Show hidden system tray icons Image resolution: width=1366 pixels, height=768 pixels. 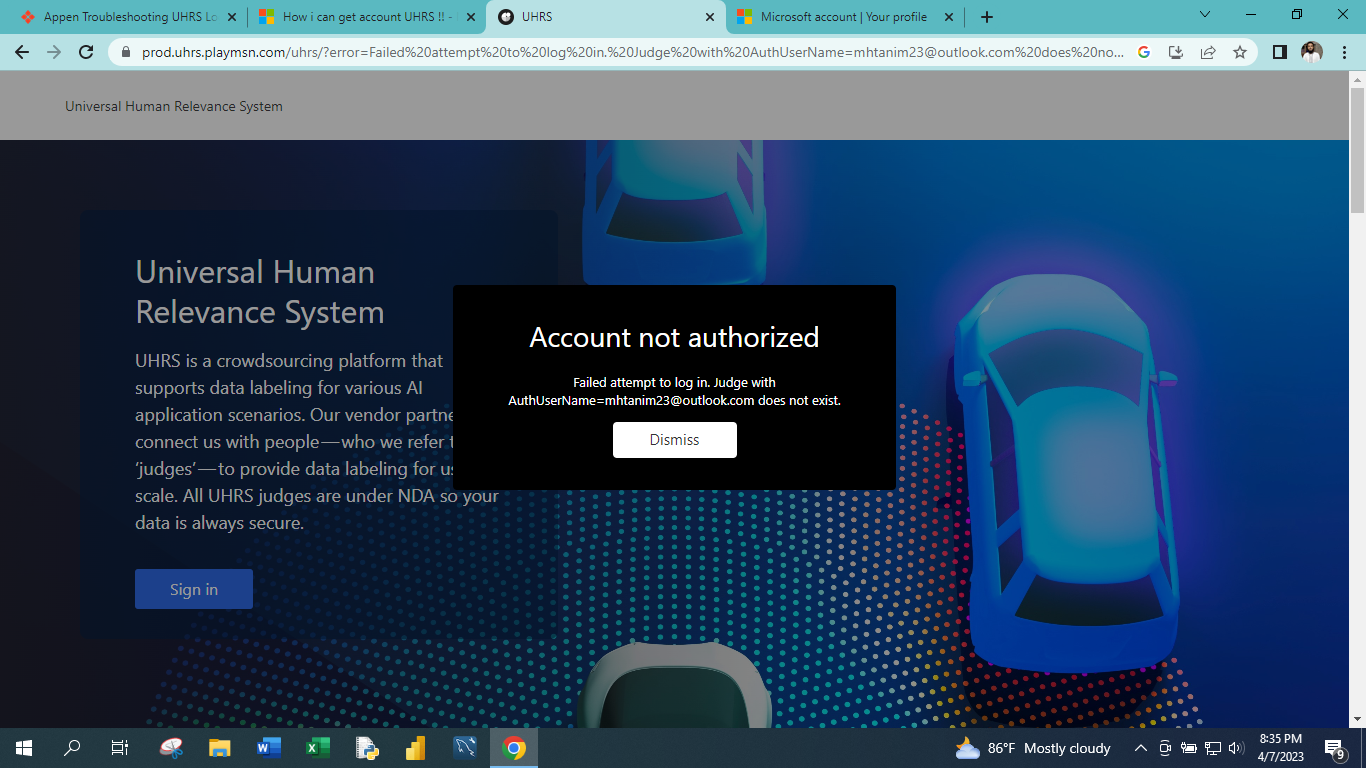[x=1141, y=748]
